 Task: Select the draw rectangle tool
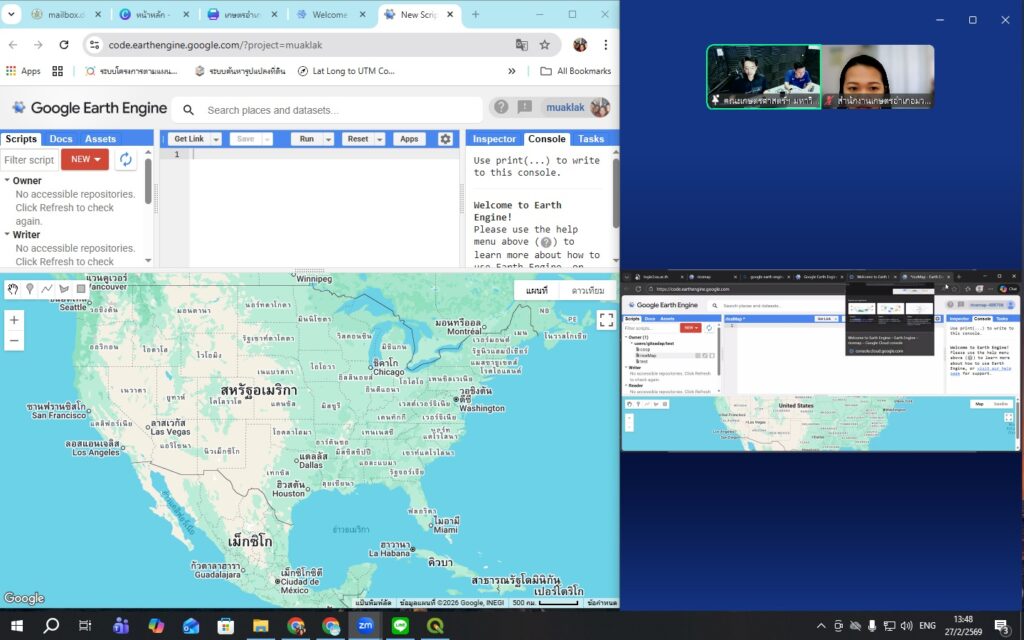(81, 289)
